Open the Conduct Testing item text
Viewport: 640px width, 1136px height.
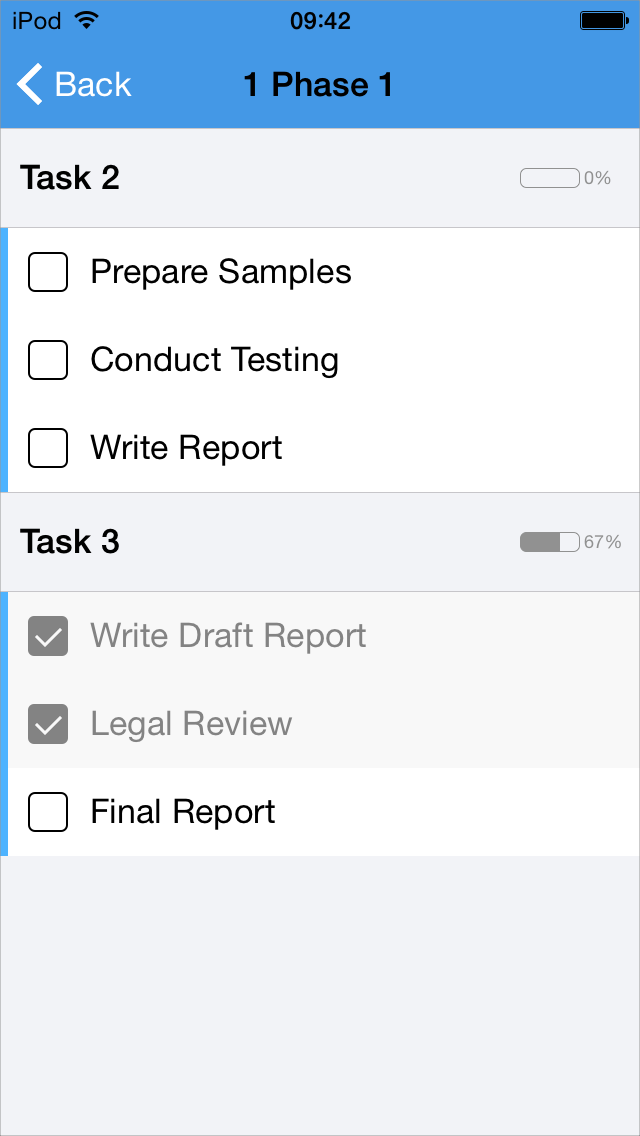pyautogui.click(x=214, y=360)
